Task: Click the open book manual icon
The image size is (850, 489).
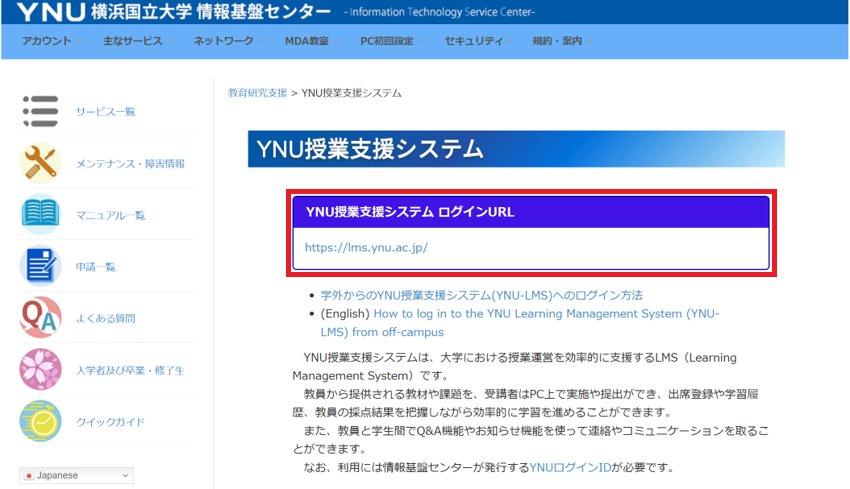Action: (41, 214)
